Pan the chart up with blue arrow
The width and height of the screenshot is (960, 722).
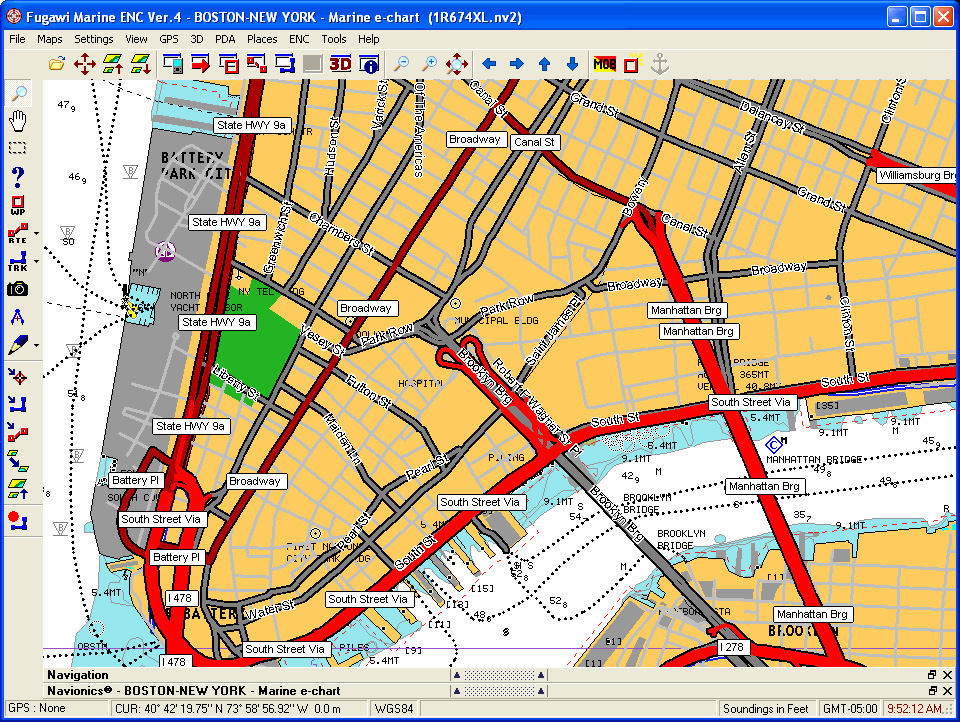tap(544, 64)
